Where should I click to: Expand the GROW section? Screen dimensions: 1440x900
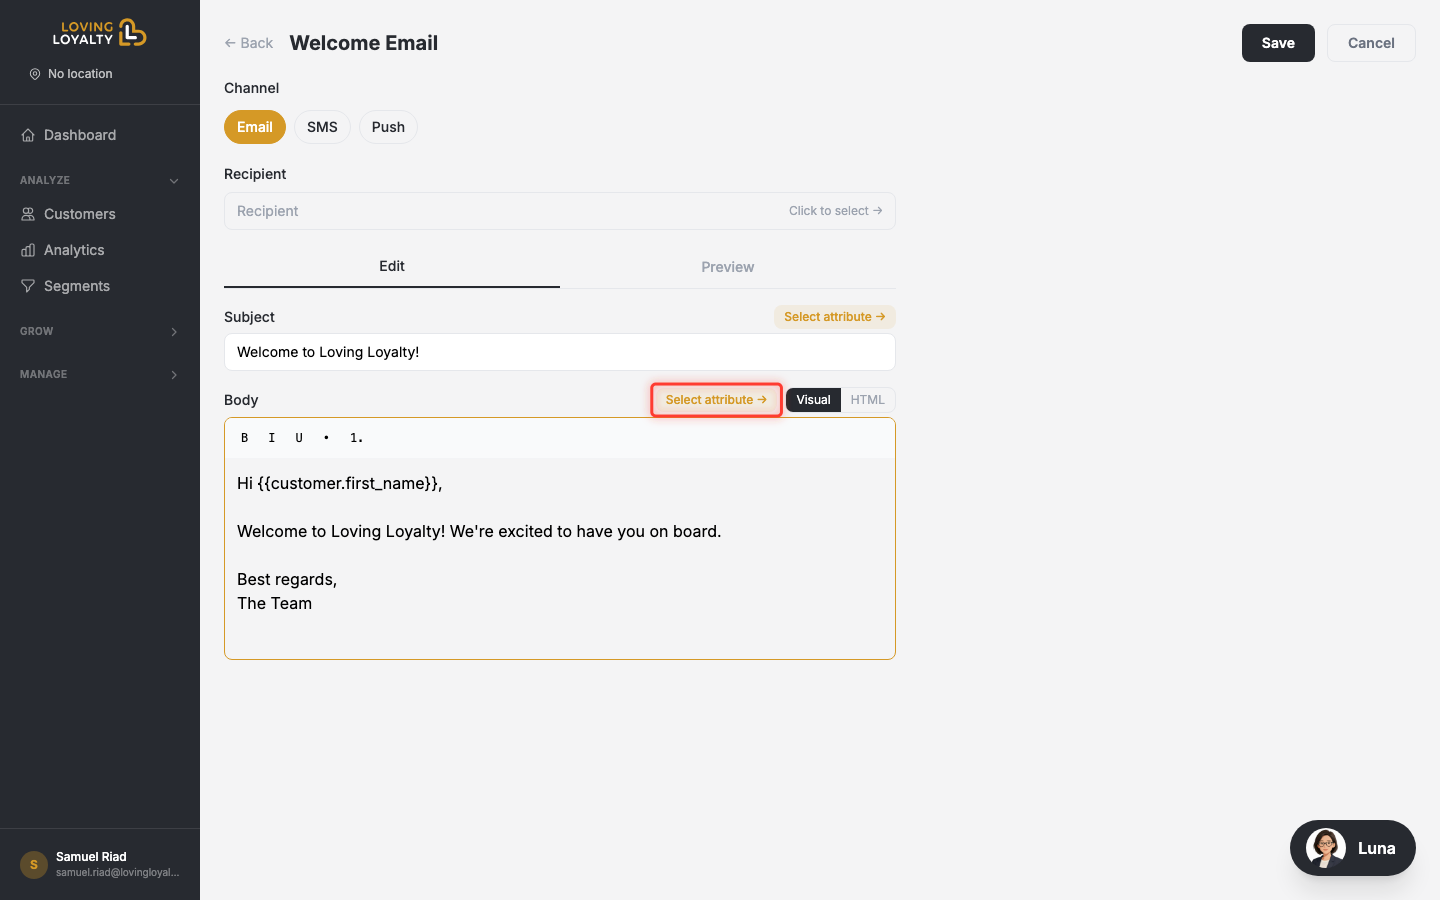tap(100, 331)
